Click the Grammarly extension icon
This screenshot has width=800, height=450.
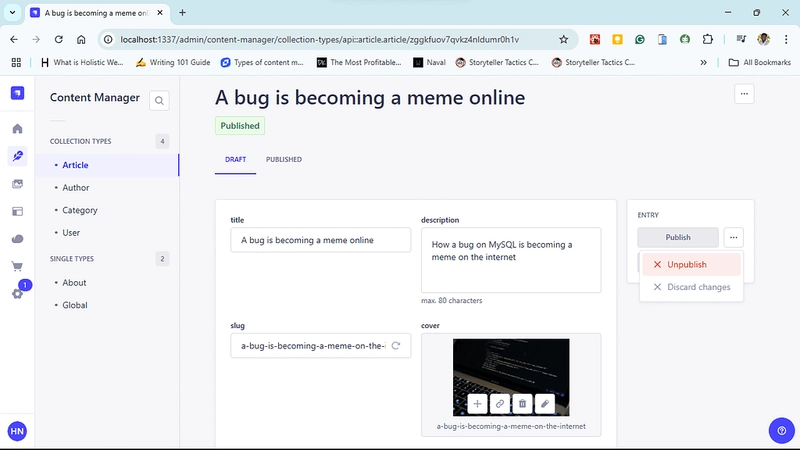640,39
